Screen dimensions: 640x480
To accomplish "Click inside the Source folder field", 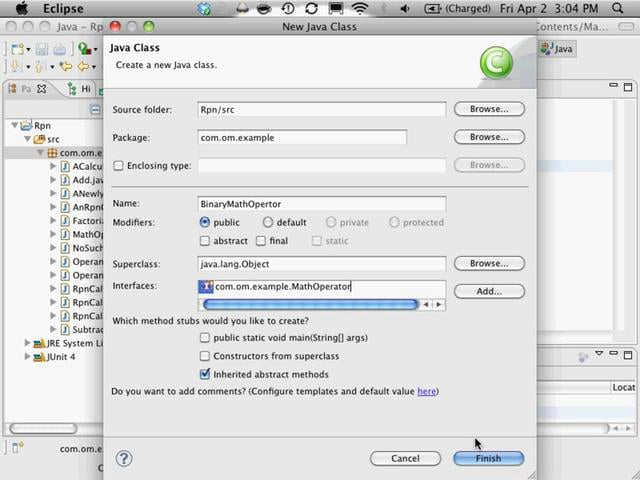I will 322,109.
